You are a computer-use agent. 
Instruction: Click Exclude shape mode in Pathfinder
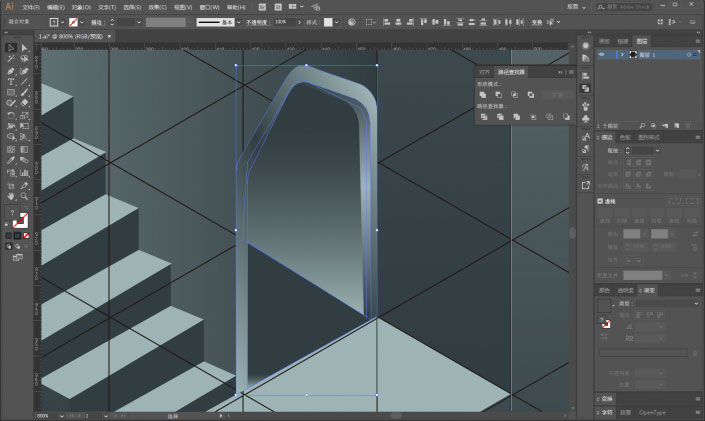click(x=531, y=95)
